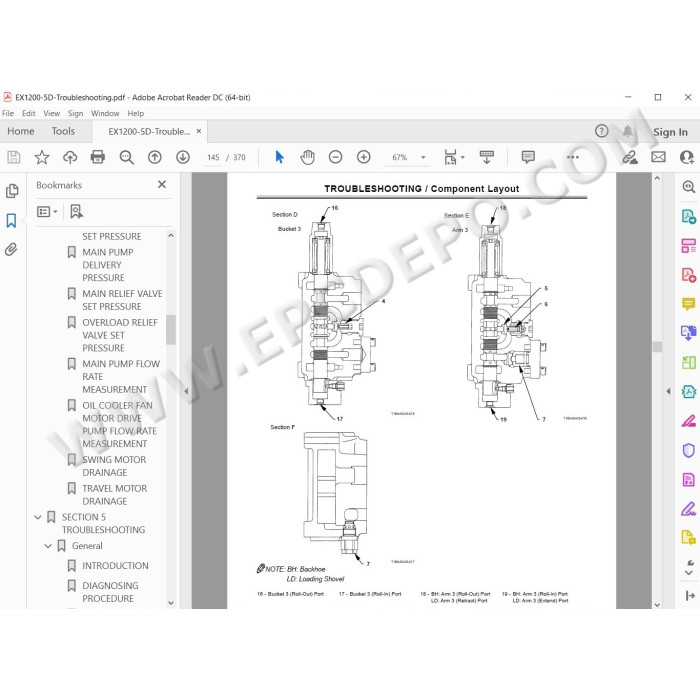Image resolution: width=700 pixels, height=700 pixels.
Task: Collapse the General bookmark group
Action: [48, 546]
